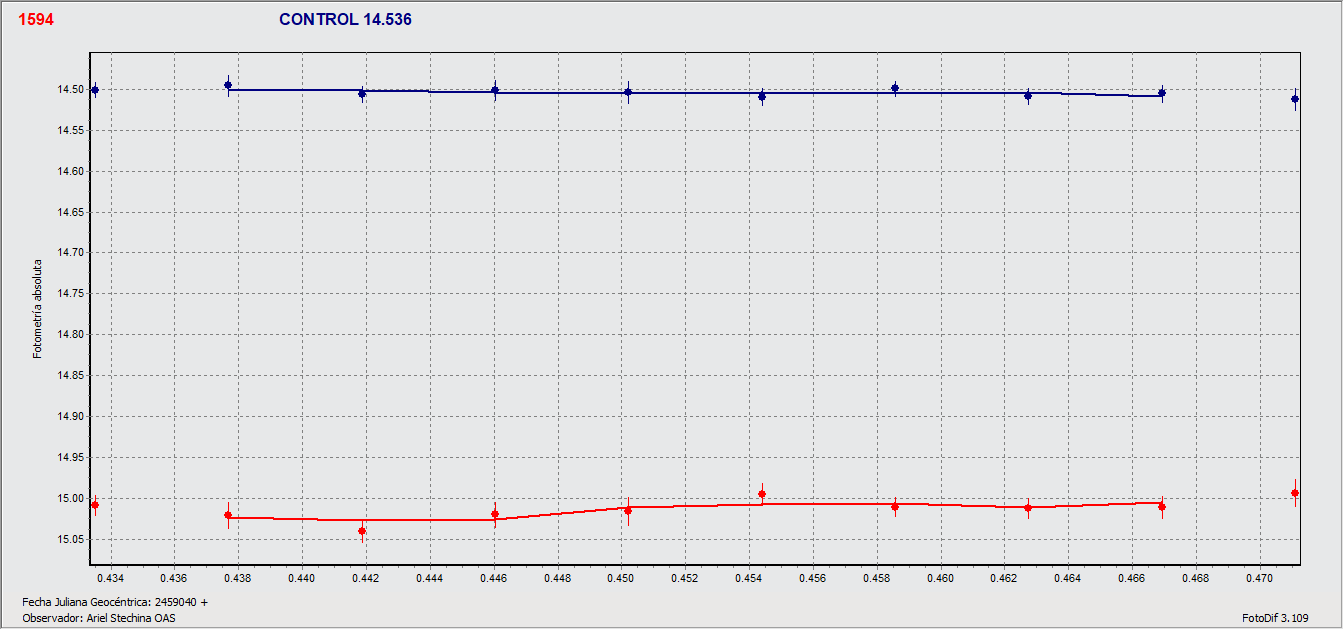Click the CONTROL 14.536 title

(x=345, y=19)
